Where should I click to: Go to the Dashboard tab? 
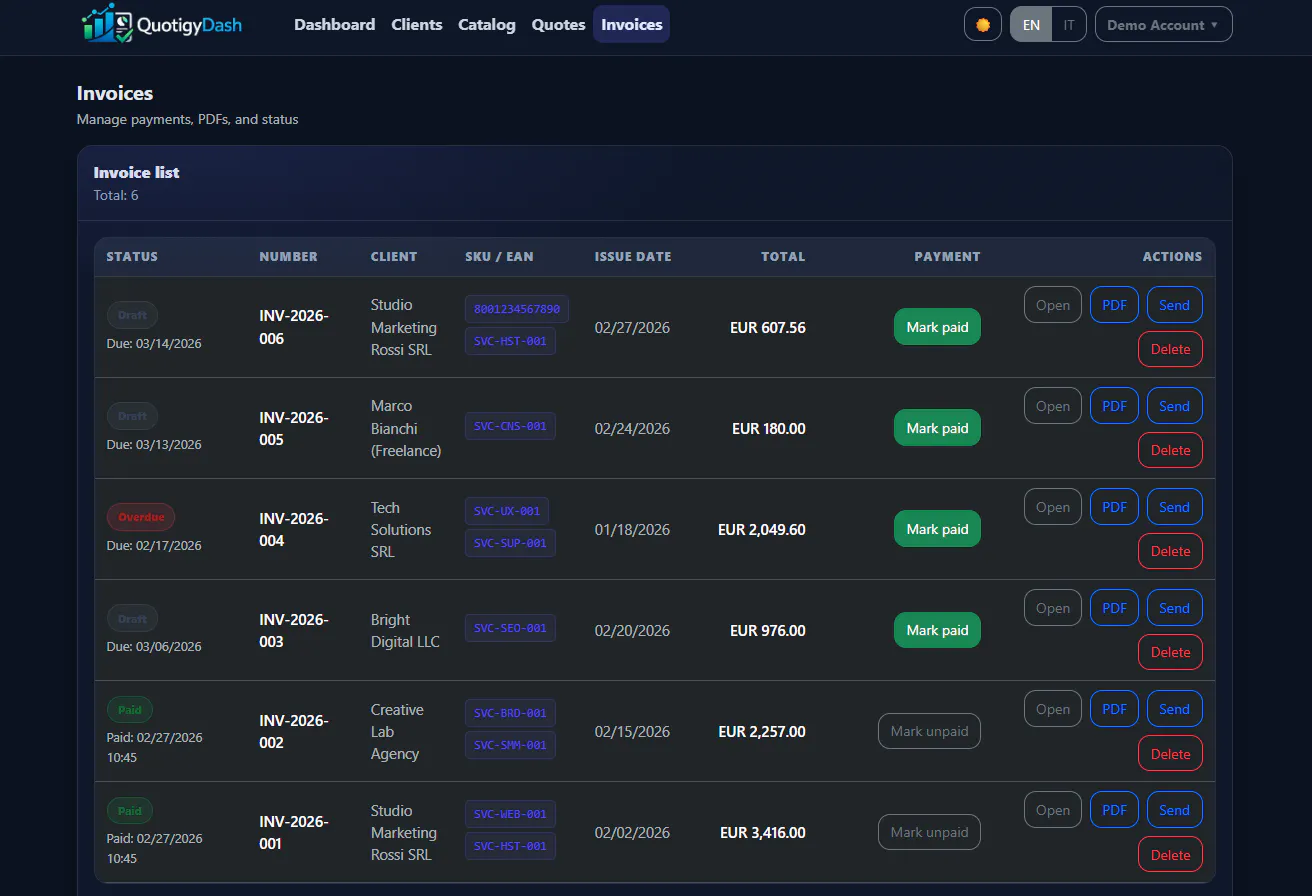[335, 25]
